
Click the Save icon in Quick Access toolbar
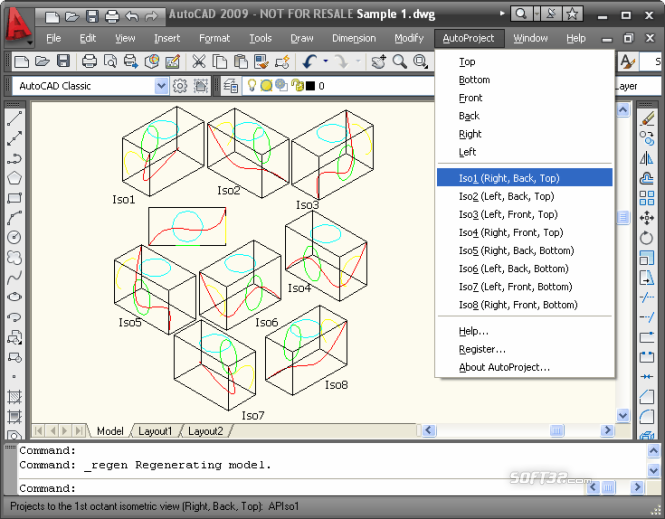pos(92,16)
